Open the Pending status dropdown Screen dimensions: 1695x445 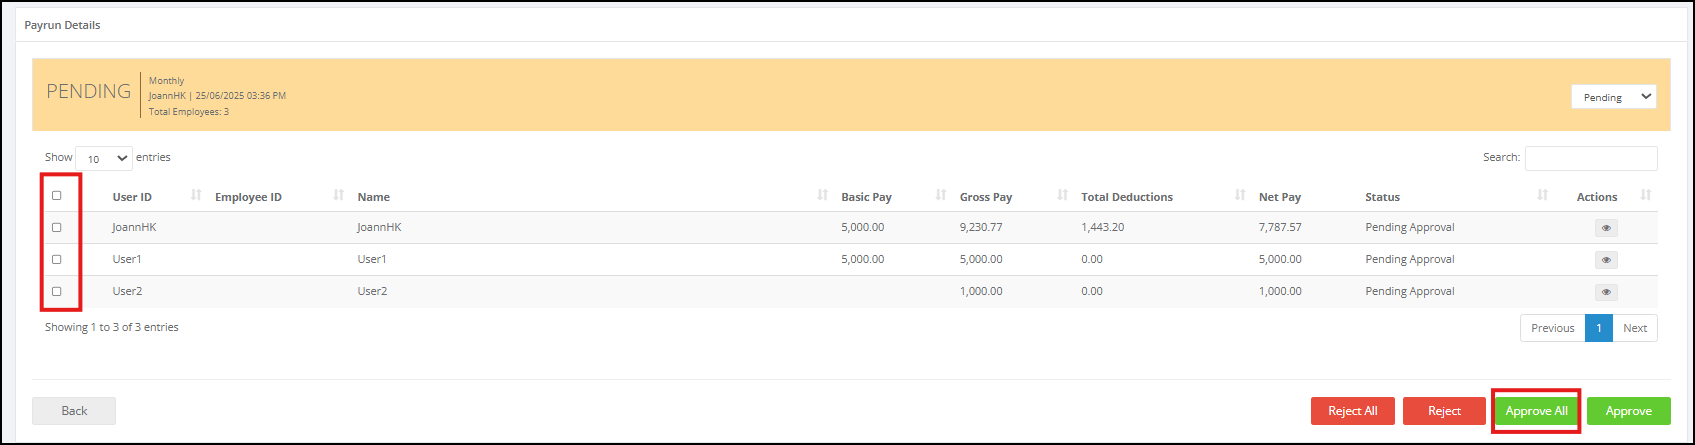pyautogui.click(x=1614, y=97)
